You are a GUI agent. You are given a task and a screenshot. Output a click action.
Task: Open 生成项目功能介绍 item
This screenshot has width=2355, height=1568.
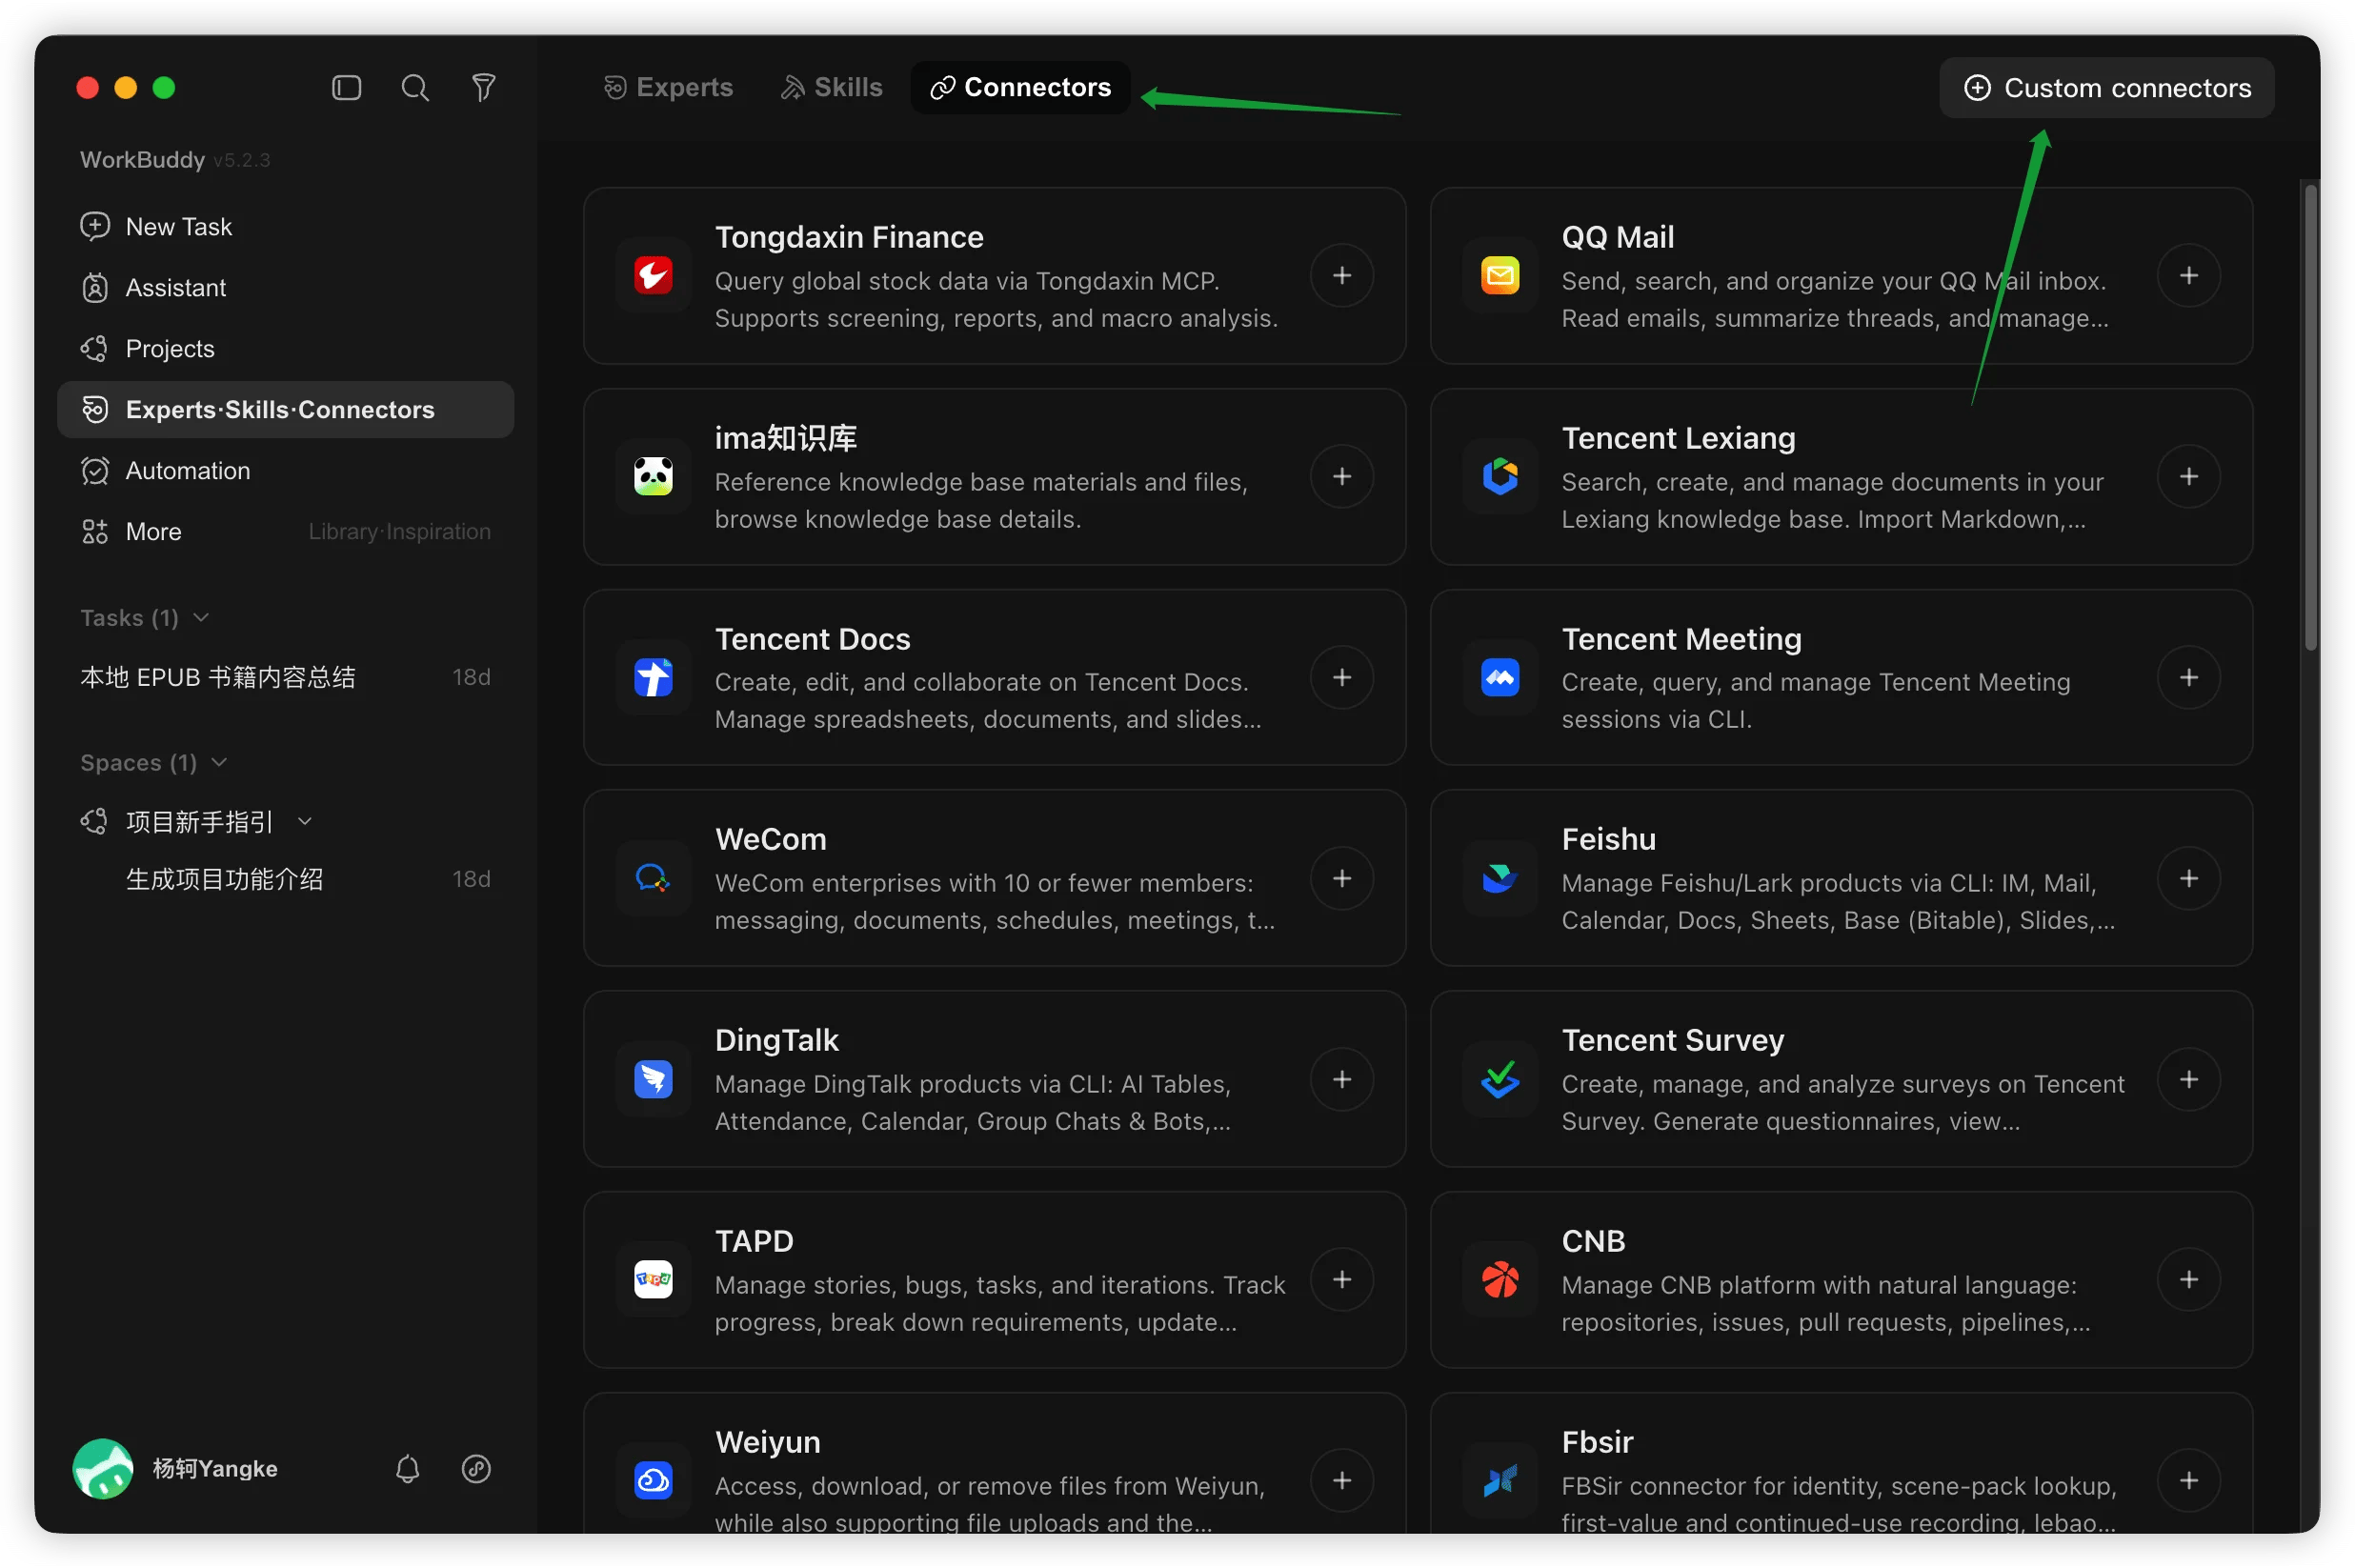pyautogui.click(x=285, y=879)
